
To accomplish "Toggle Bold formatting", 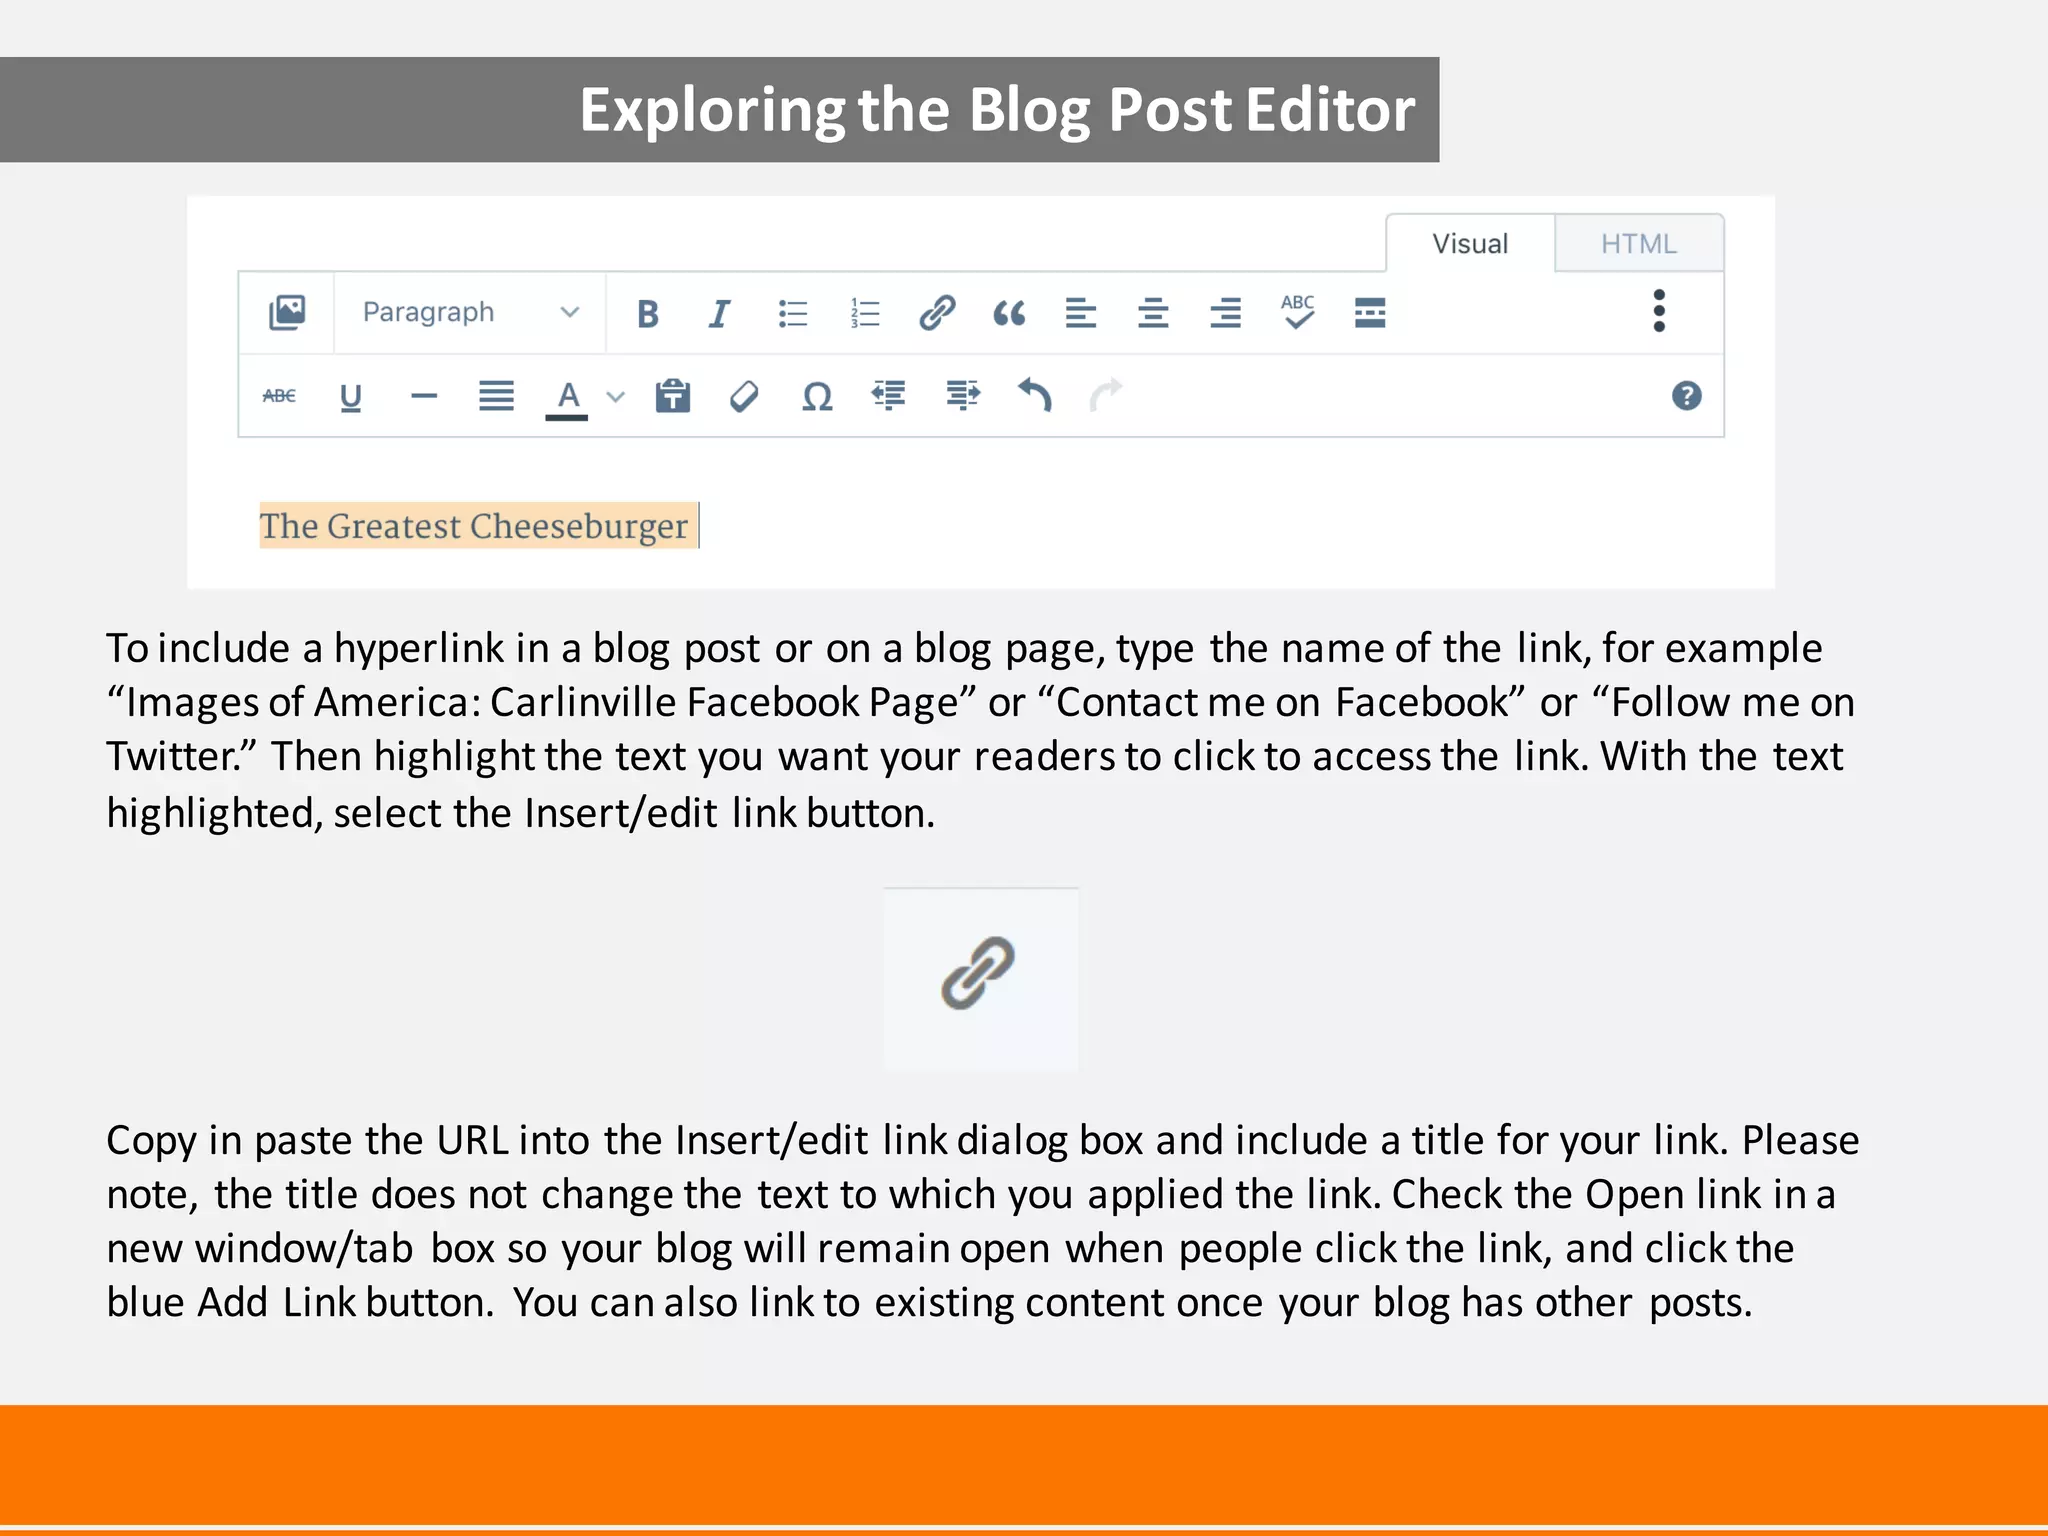I will point(648,314).
